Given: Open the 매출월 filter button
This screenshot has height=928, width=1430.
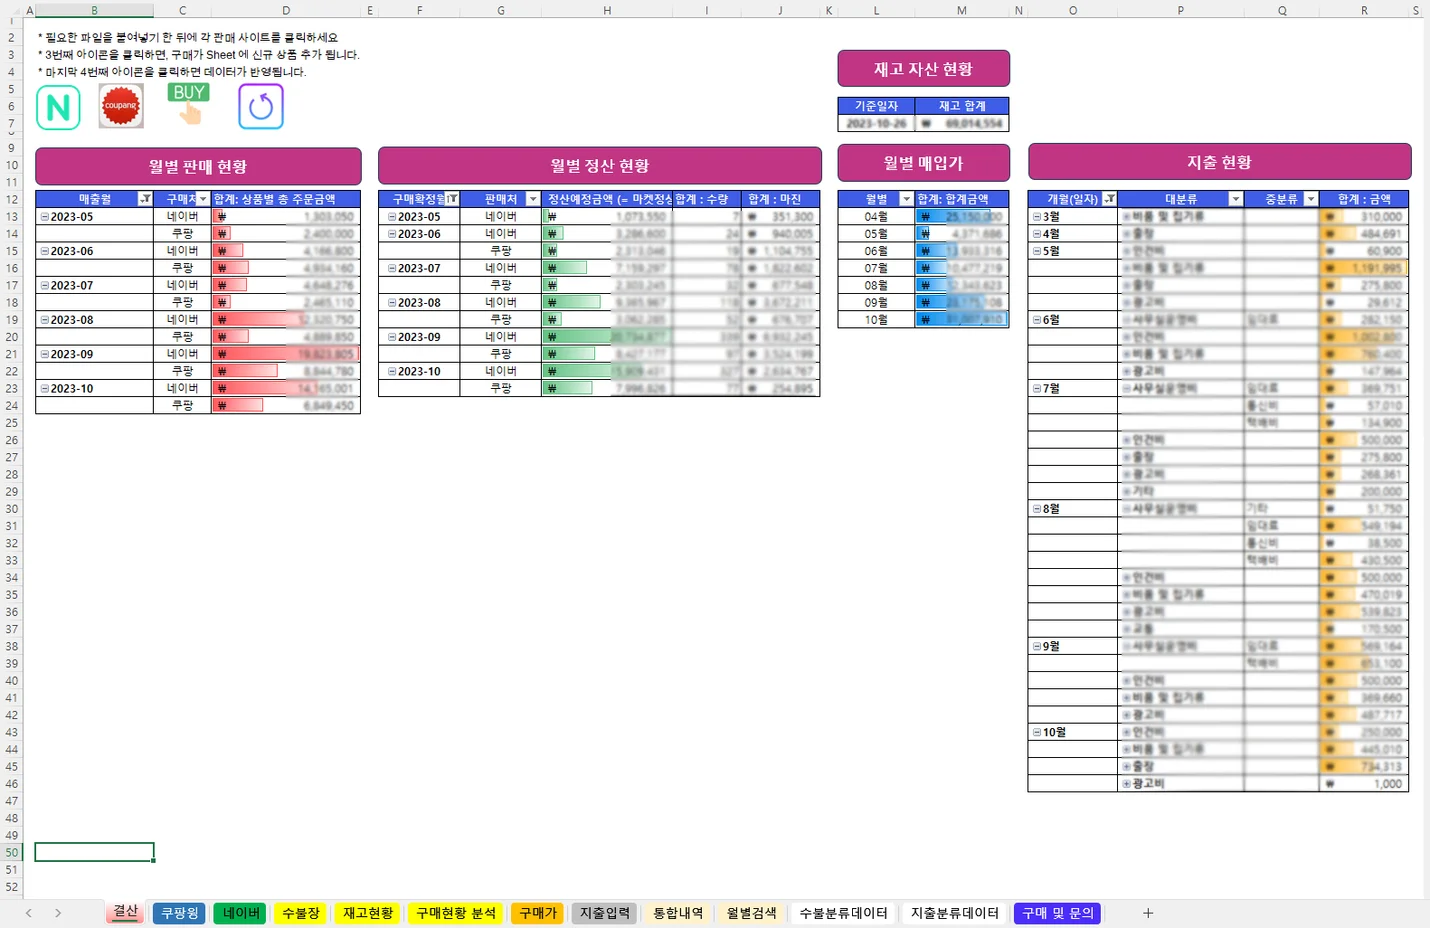Looking at the screenshot, I should [145, 199].
